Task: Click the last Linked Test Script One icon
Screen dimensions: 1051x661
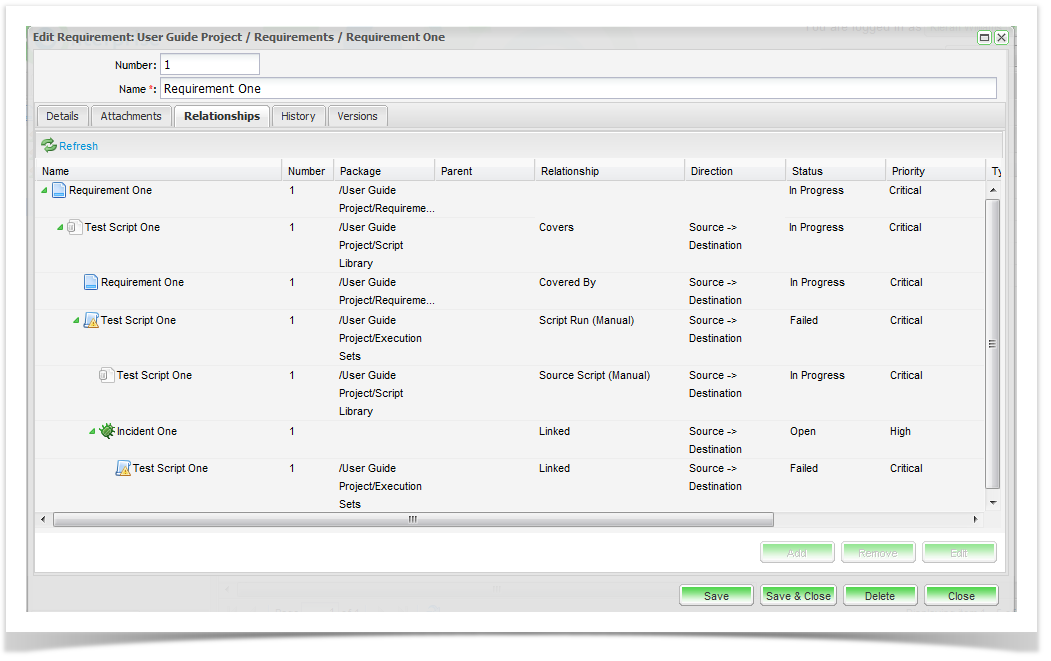Action: coord(123,468)
